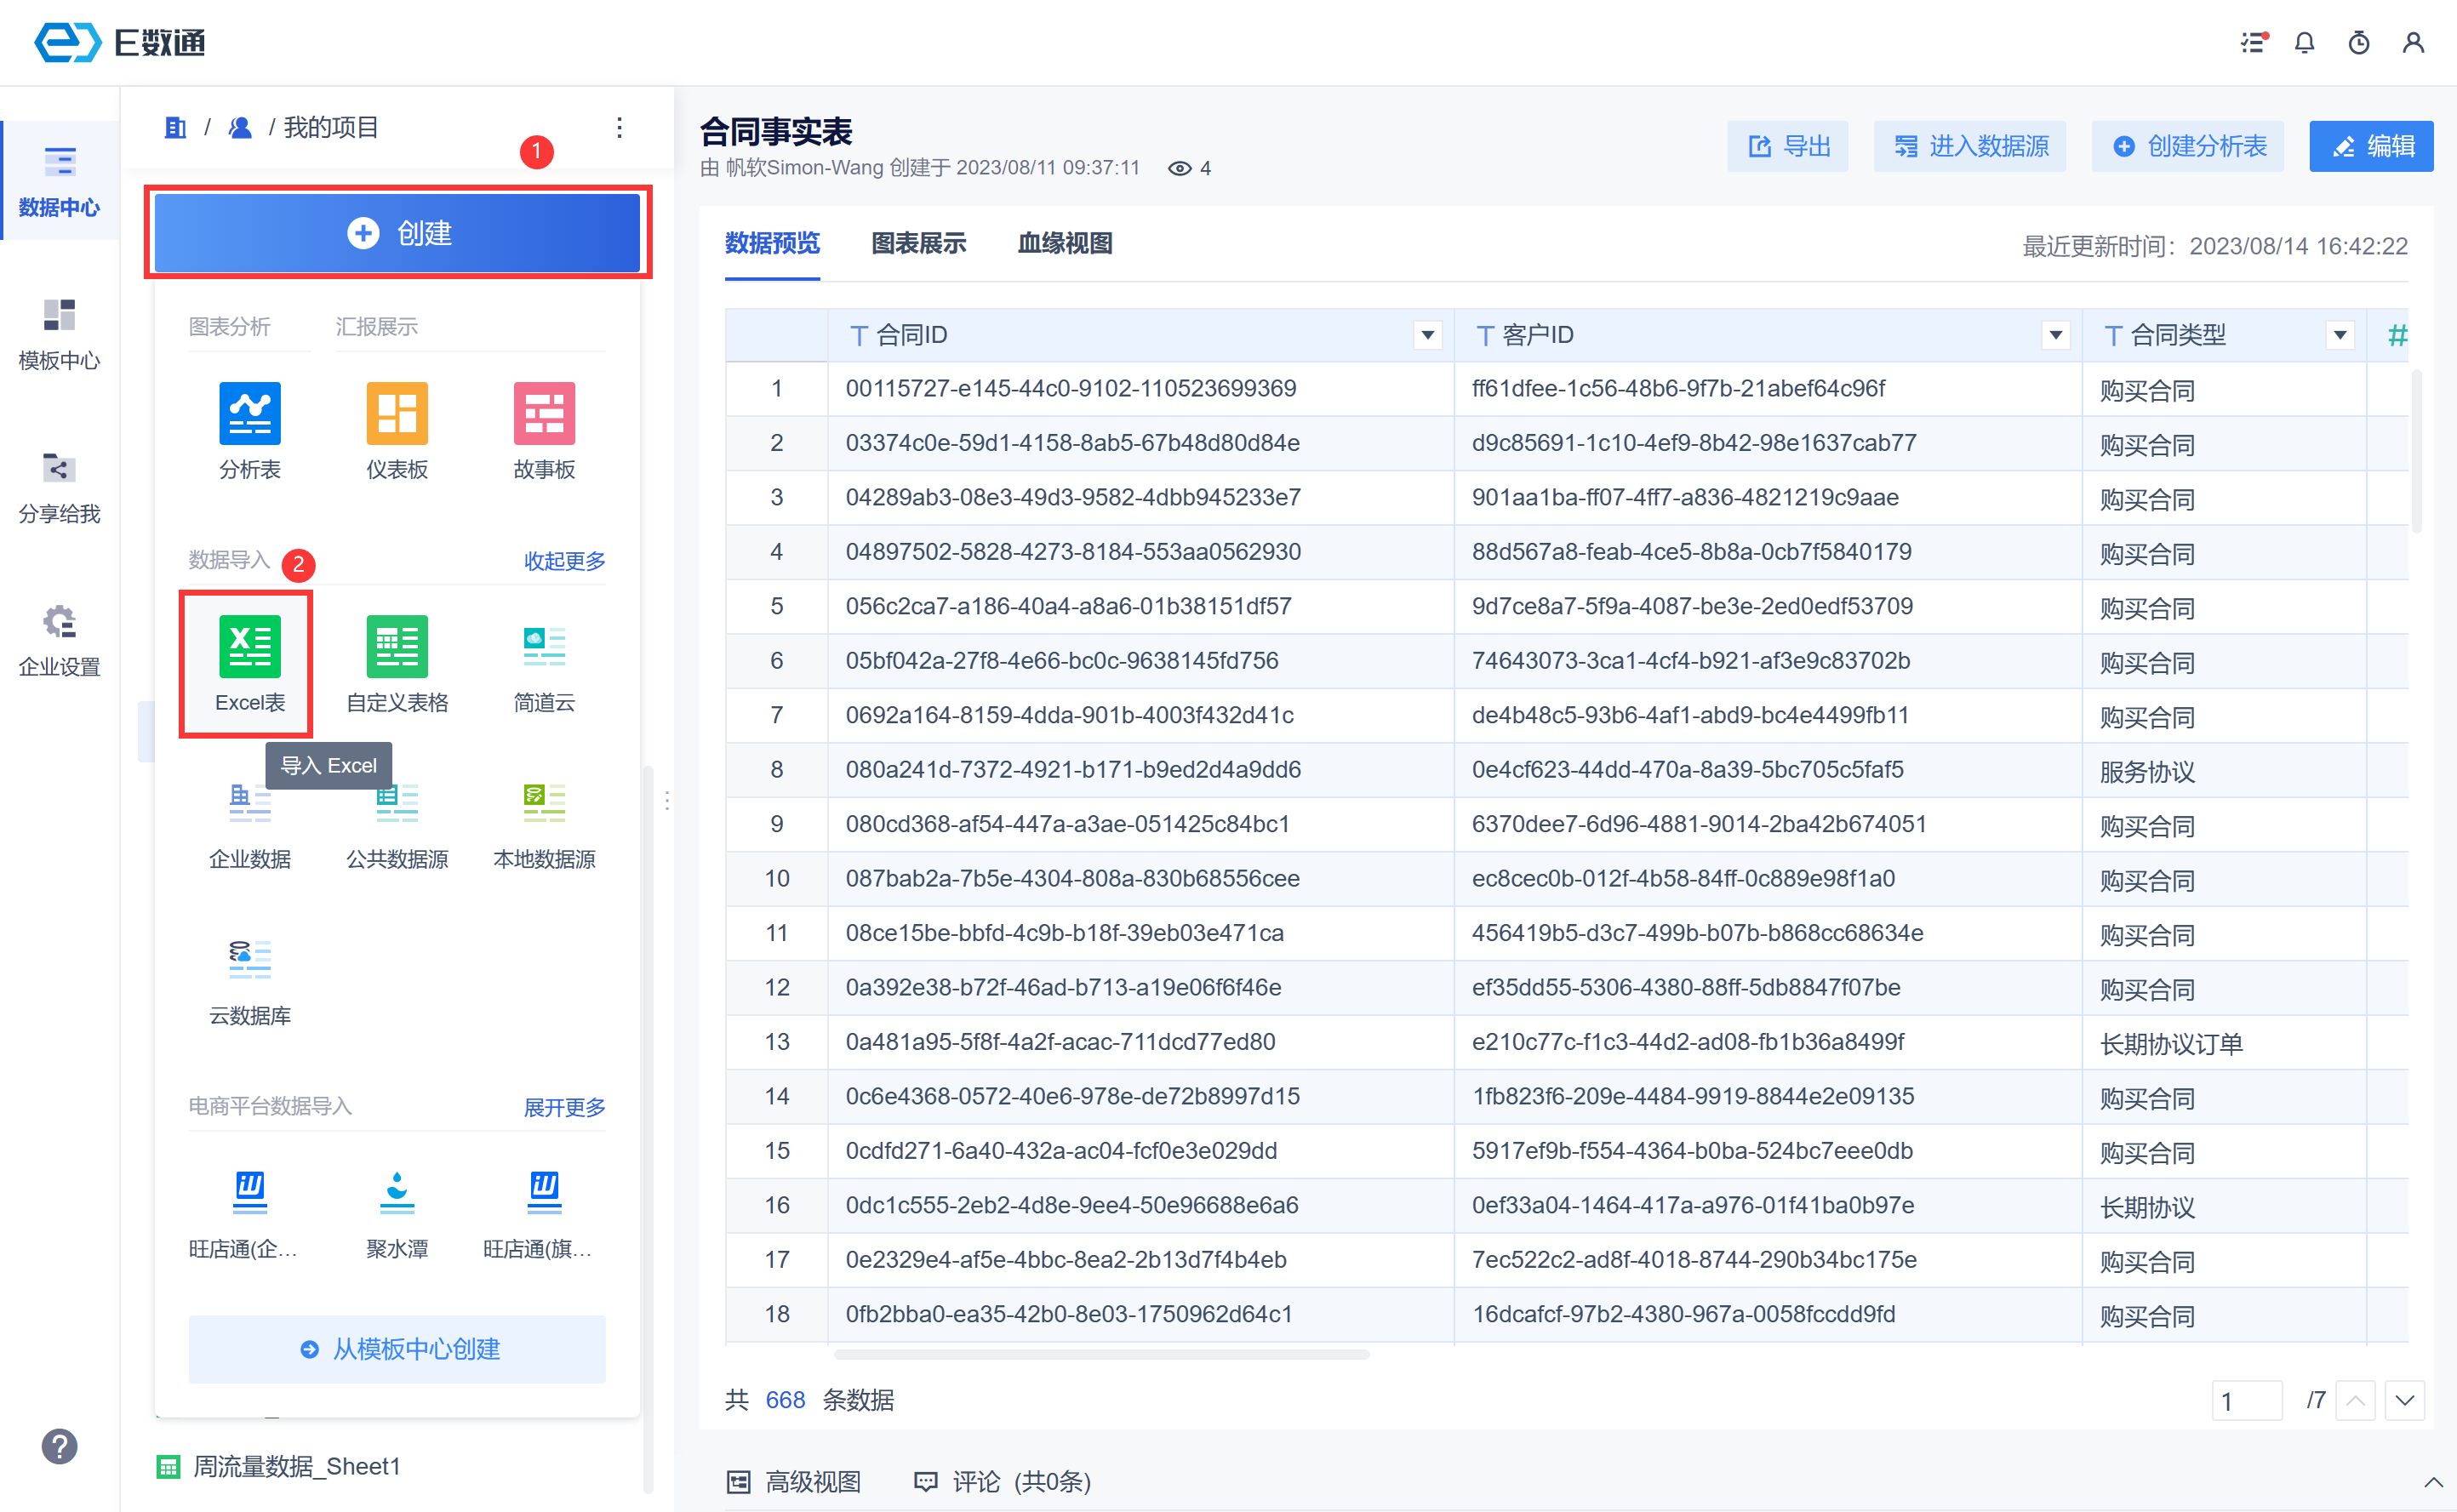Switch to the 血缘视图 tab
The width and height of the screenshot is (2457, 1512).
[1064, 243]
